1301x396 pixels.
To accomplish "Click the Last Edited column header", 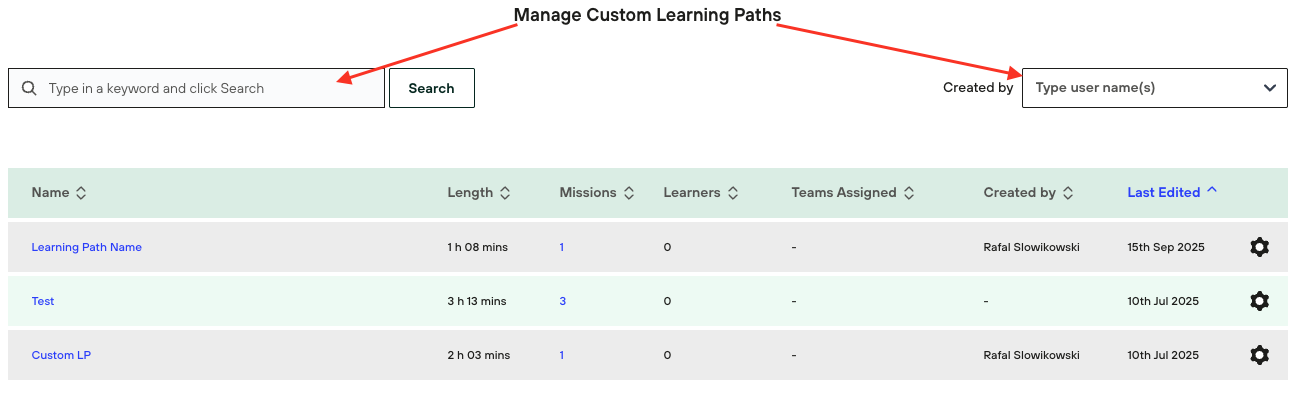I will 1164,193.
